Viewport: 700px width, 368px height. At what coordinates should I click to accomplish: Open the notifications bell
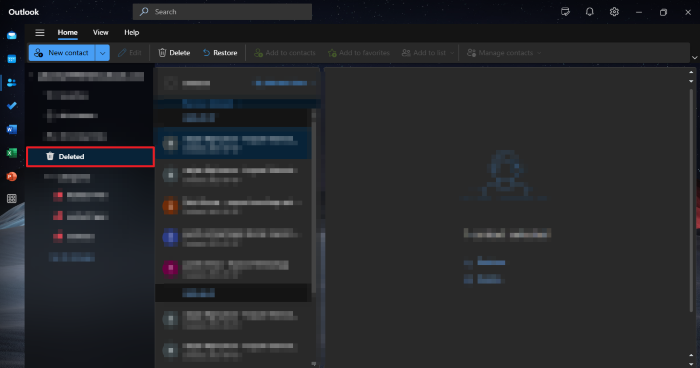click(590, 12)
